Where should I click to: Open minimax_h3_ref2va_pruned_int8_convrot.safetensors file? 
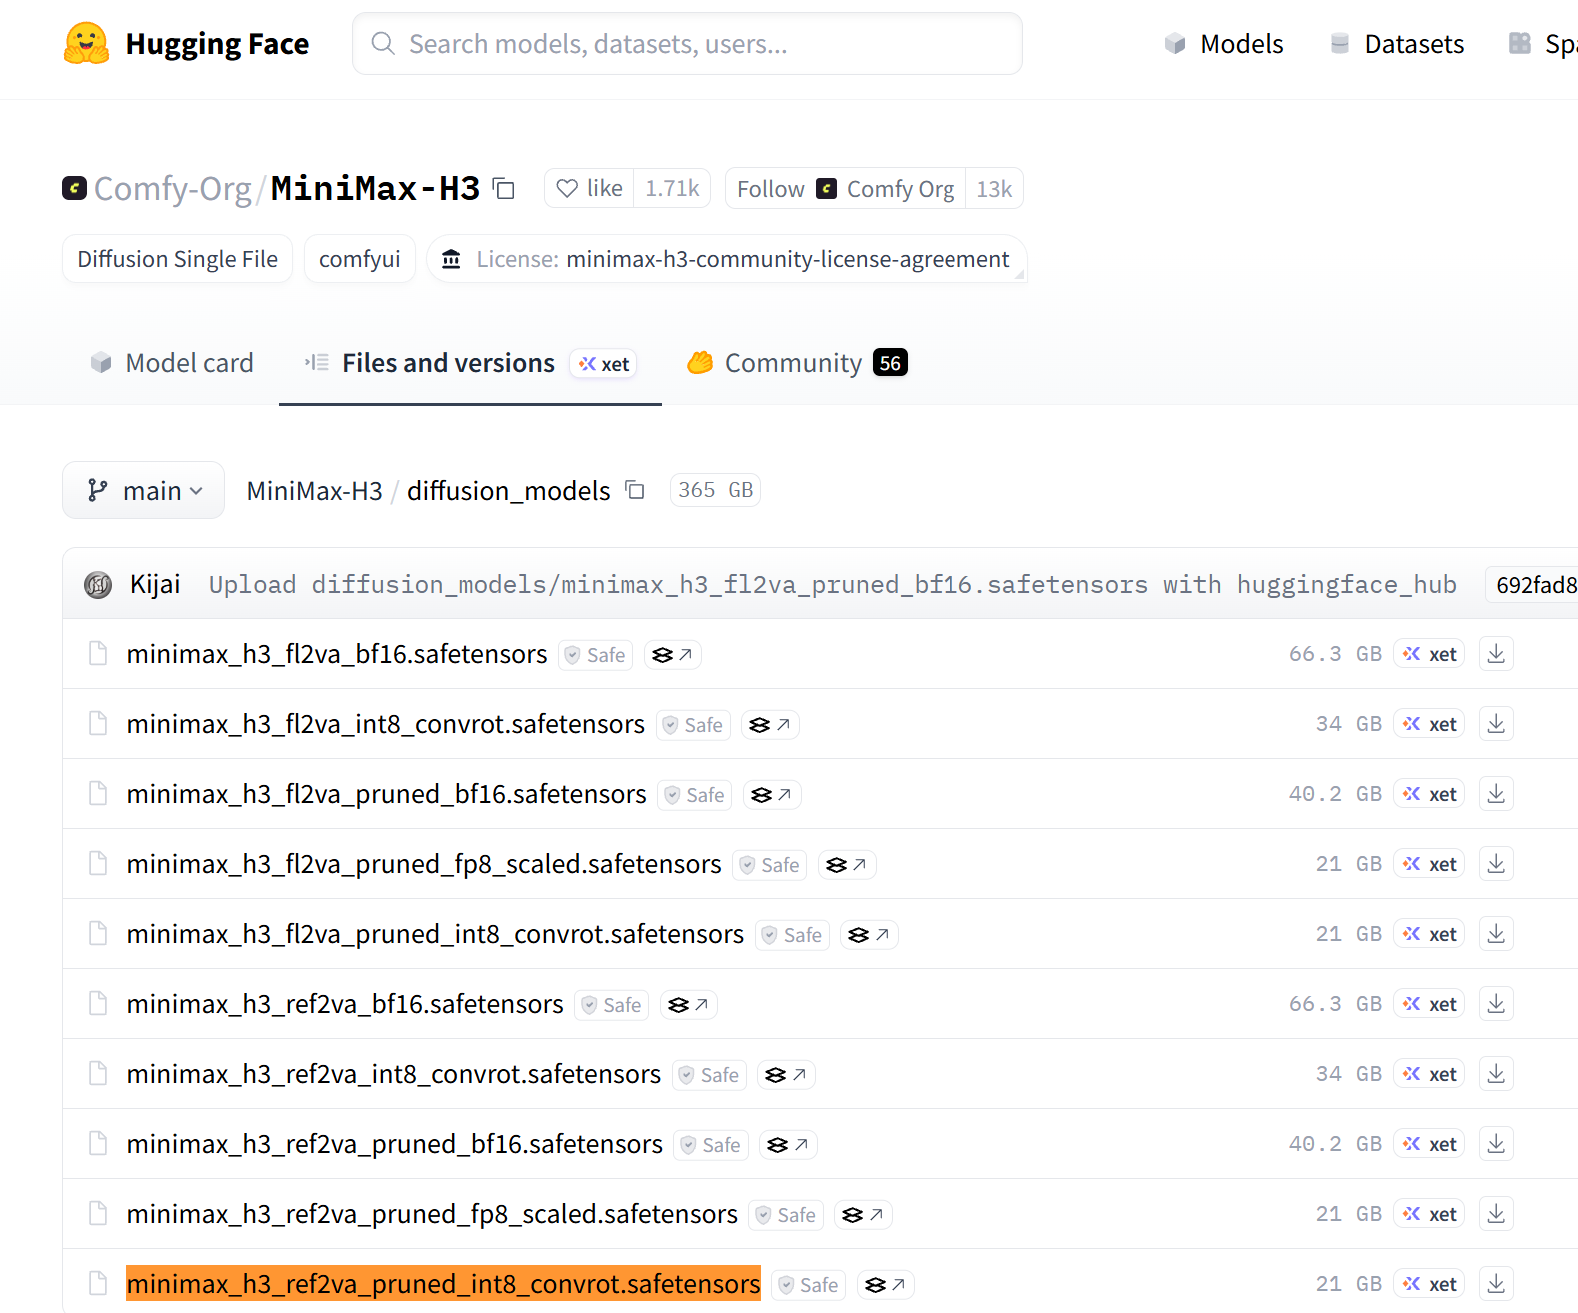tap(443, 1284)
